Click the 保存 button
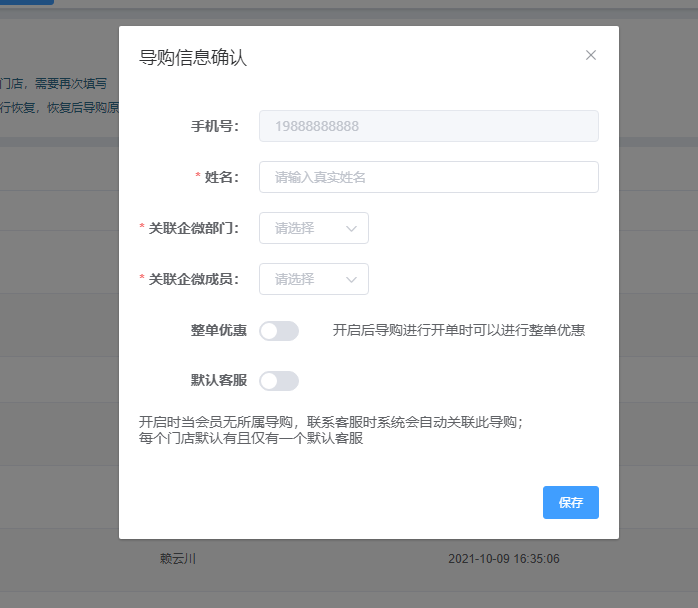Viewport: 698px width, 608px height. pyautogui.click(x=571, y=503)
